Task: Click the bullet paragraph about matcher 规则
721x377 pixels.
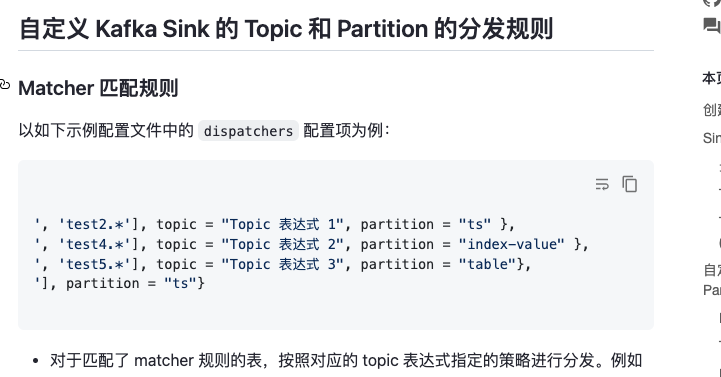Action: [x=346, y=361]
